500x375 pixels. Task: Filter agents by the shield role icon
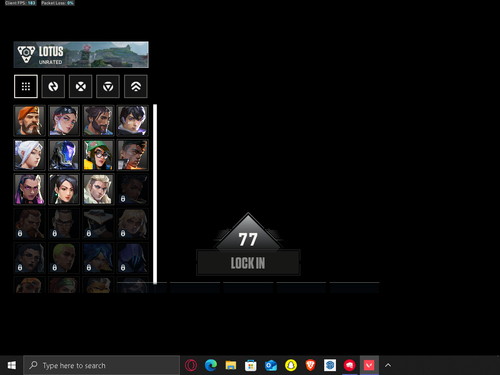[108, 86]
